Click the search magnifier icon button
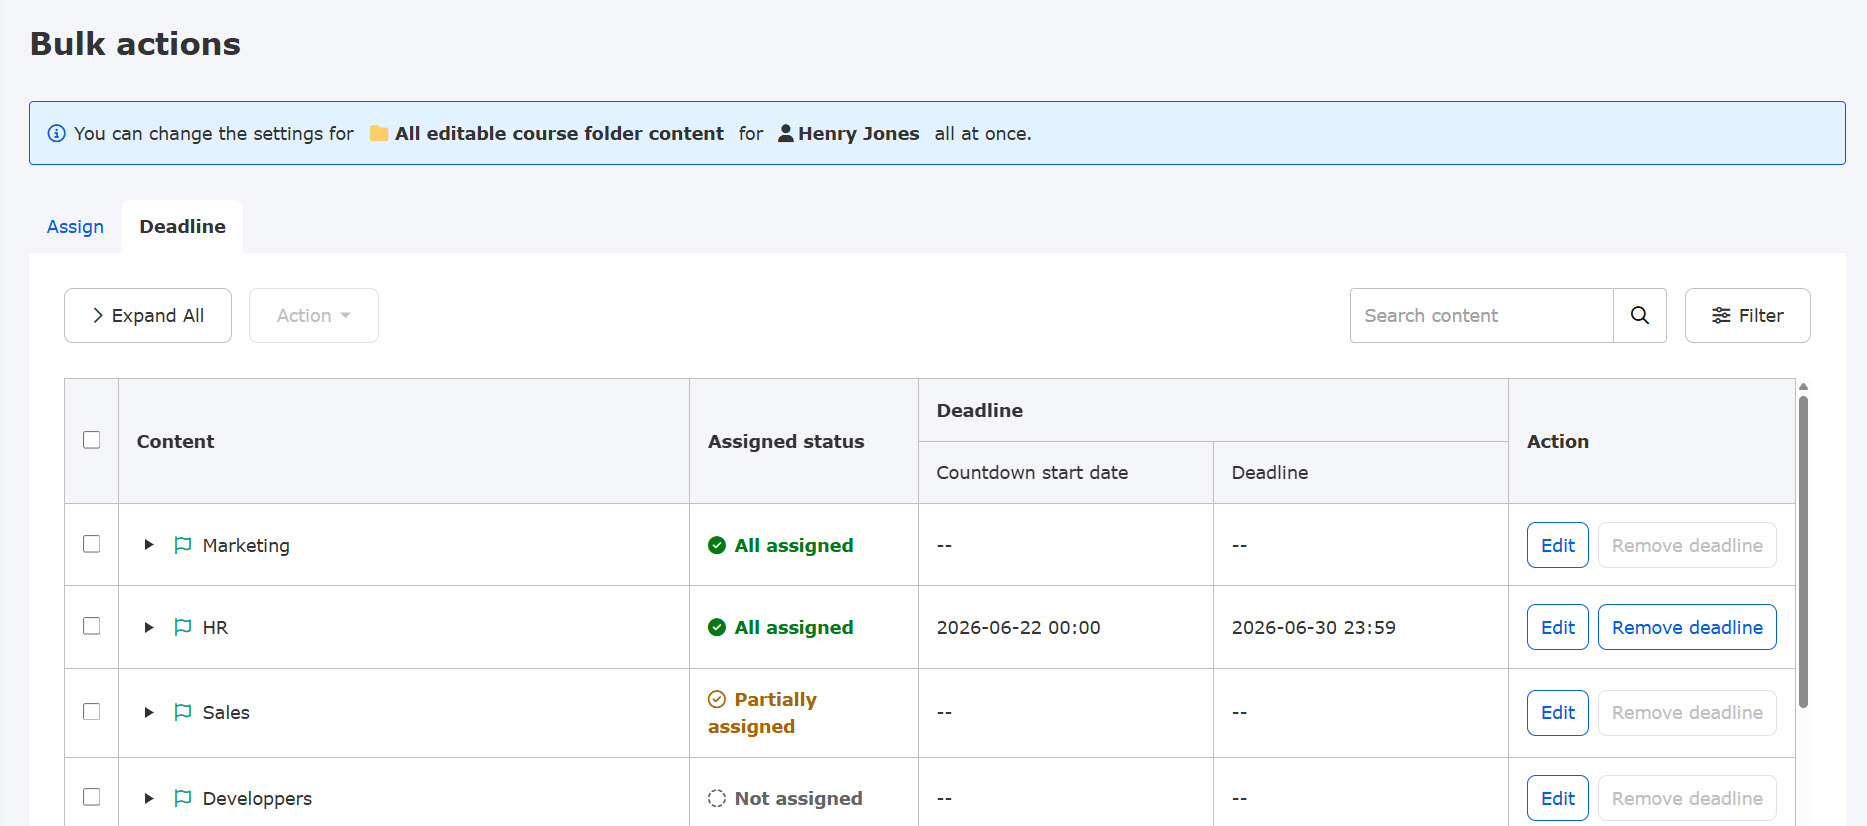 click(1639, 315)
